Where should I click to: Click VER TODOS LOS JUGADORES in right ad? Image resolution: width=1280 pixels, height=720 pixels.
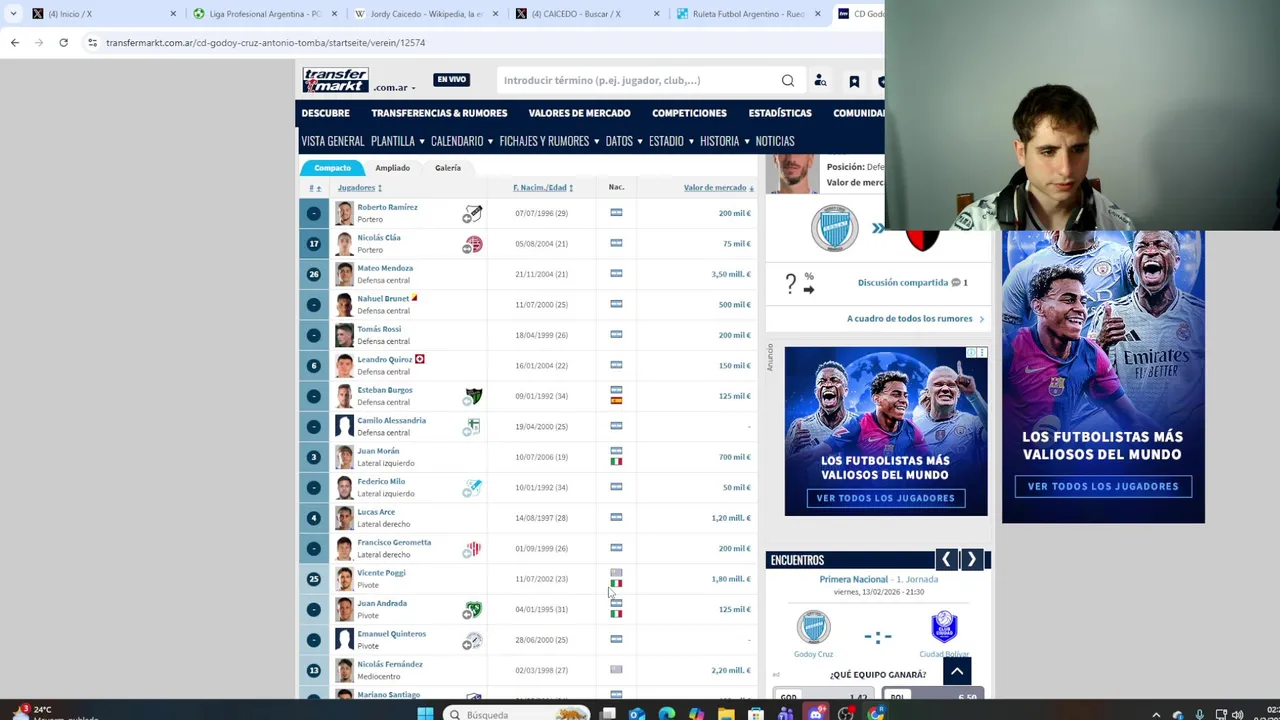click(1103, 487)
